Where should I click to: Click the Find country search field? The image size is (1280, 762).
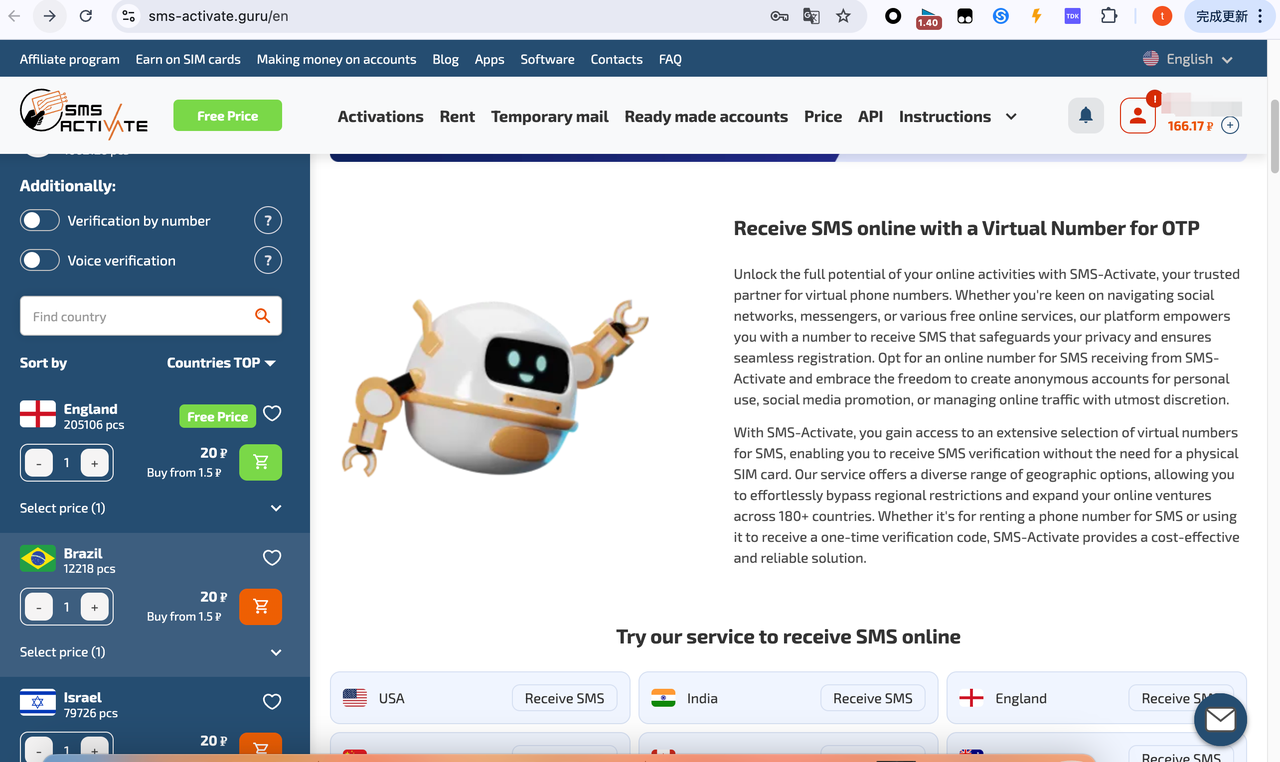point(151,316)
